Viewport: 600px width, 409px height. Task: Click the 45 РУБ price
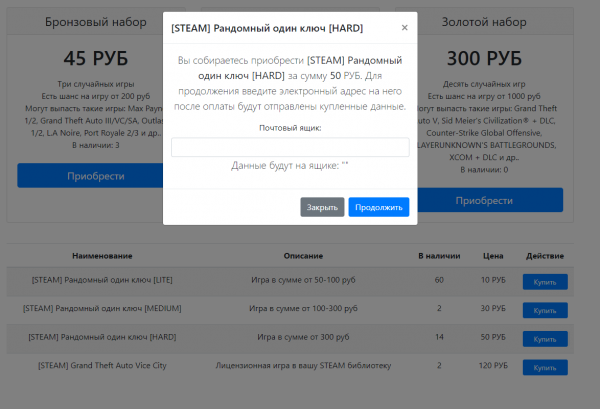coord(96,59)
